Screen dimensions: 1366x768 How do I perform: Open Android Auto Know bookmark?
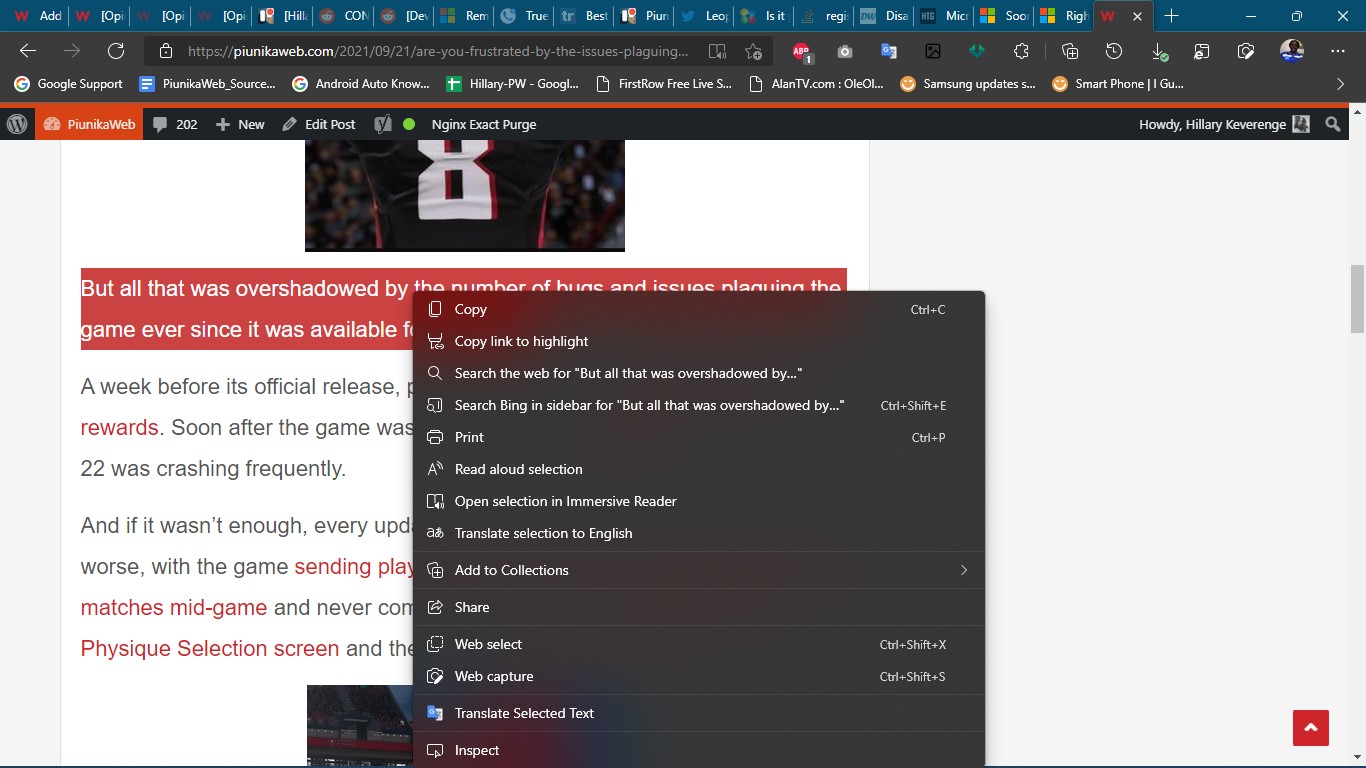(x=360, y=84)
